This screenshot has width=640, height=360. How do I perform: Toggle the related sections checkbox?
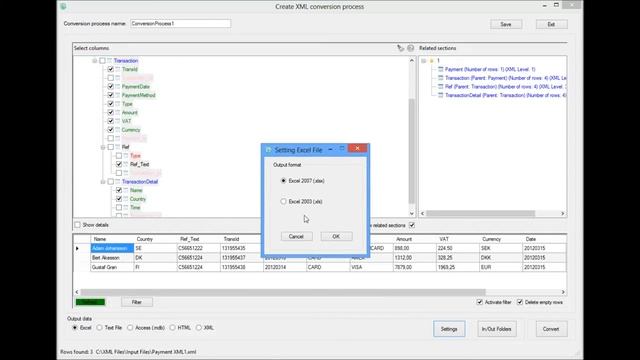(412, 225)
